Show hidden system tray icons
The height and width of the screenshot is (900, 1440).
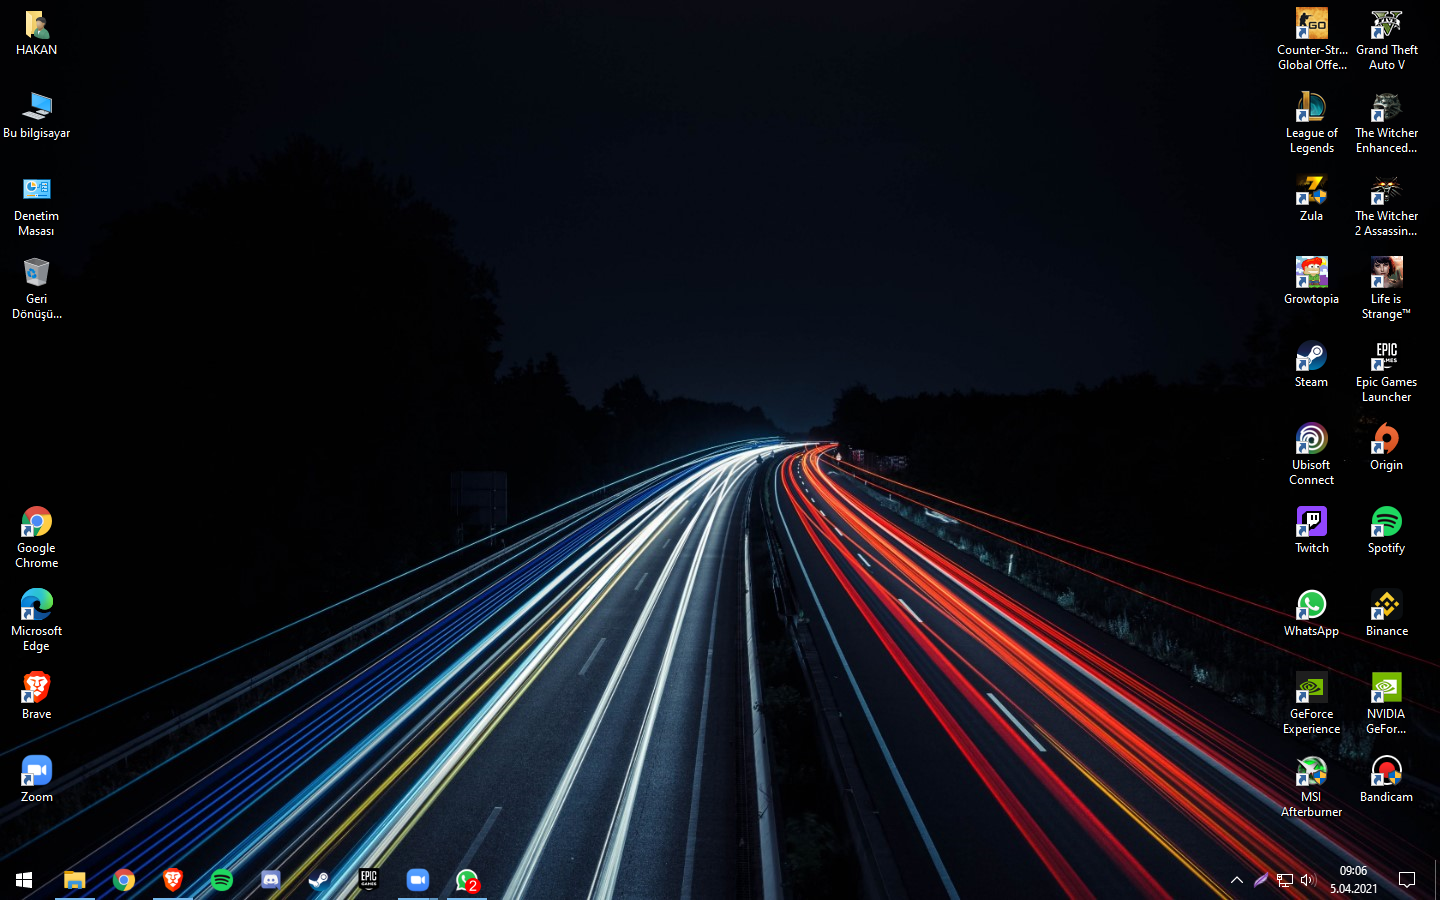pyautogui.click(x=1237, y=880)
